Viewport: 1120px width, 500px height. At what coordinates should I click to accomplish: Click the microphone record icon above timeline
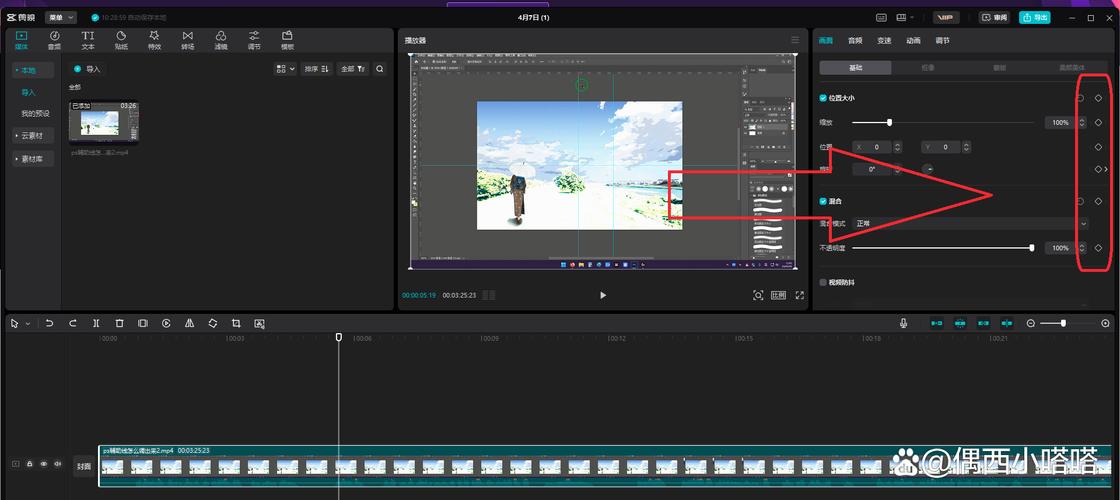903,323
